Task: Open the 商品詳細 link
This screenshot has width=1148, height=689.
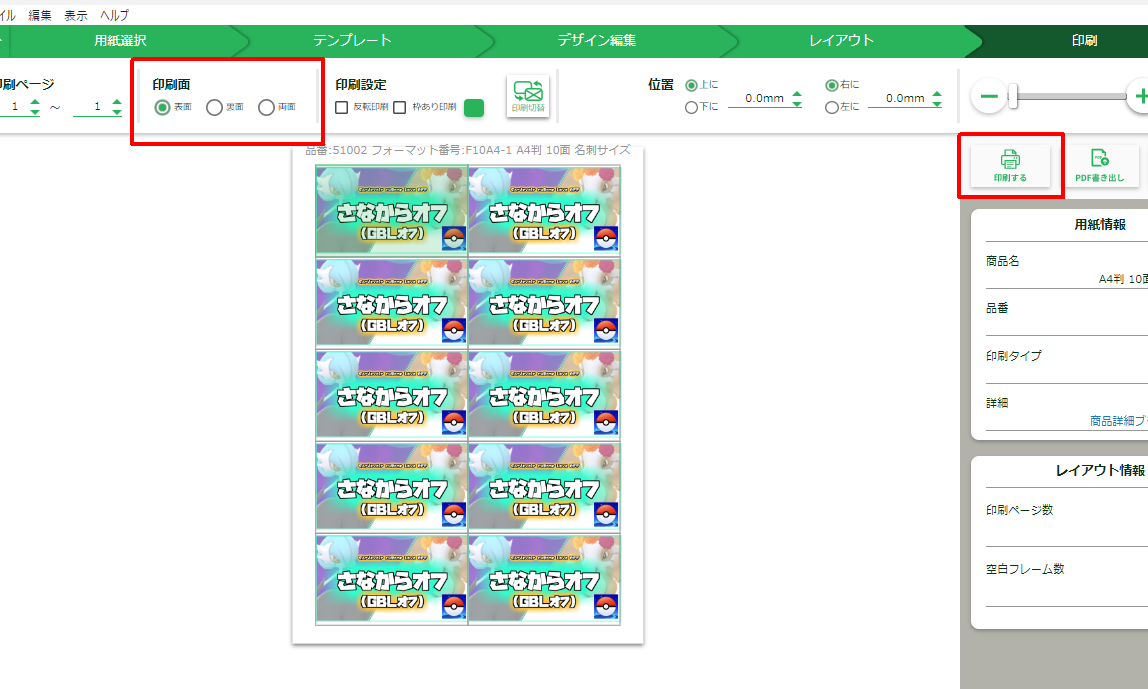Action: [1118, 421]
